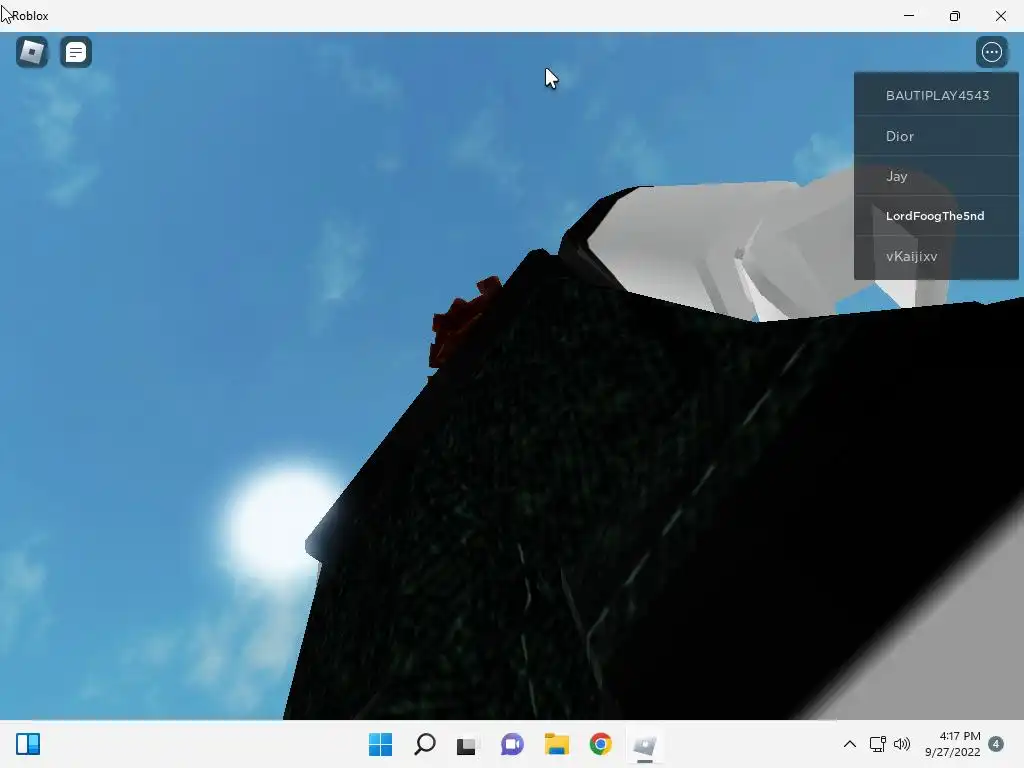Select player LordFoogThe5nd in the list
The width and height of the screenshot is (1024, 768).
[936, 216]
